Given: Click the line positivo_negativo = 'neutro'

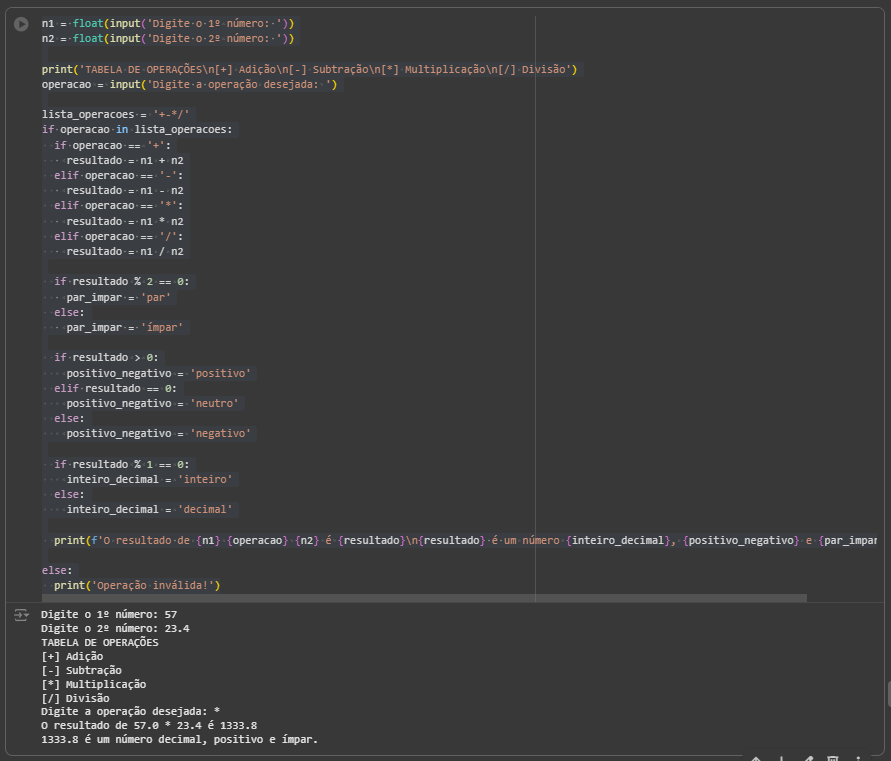Looking at the screenshot, I should pos(152,404).
